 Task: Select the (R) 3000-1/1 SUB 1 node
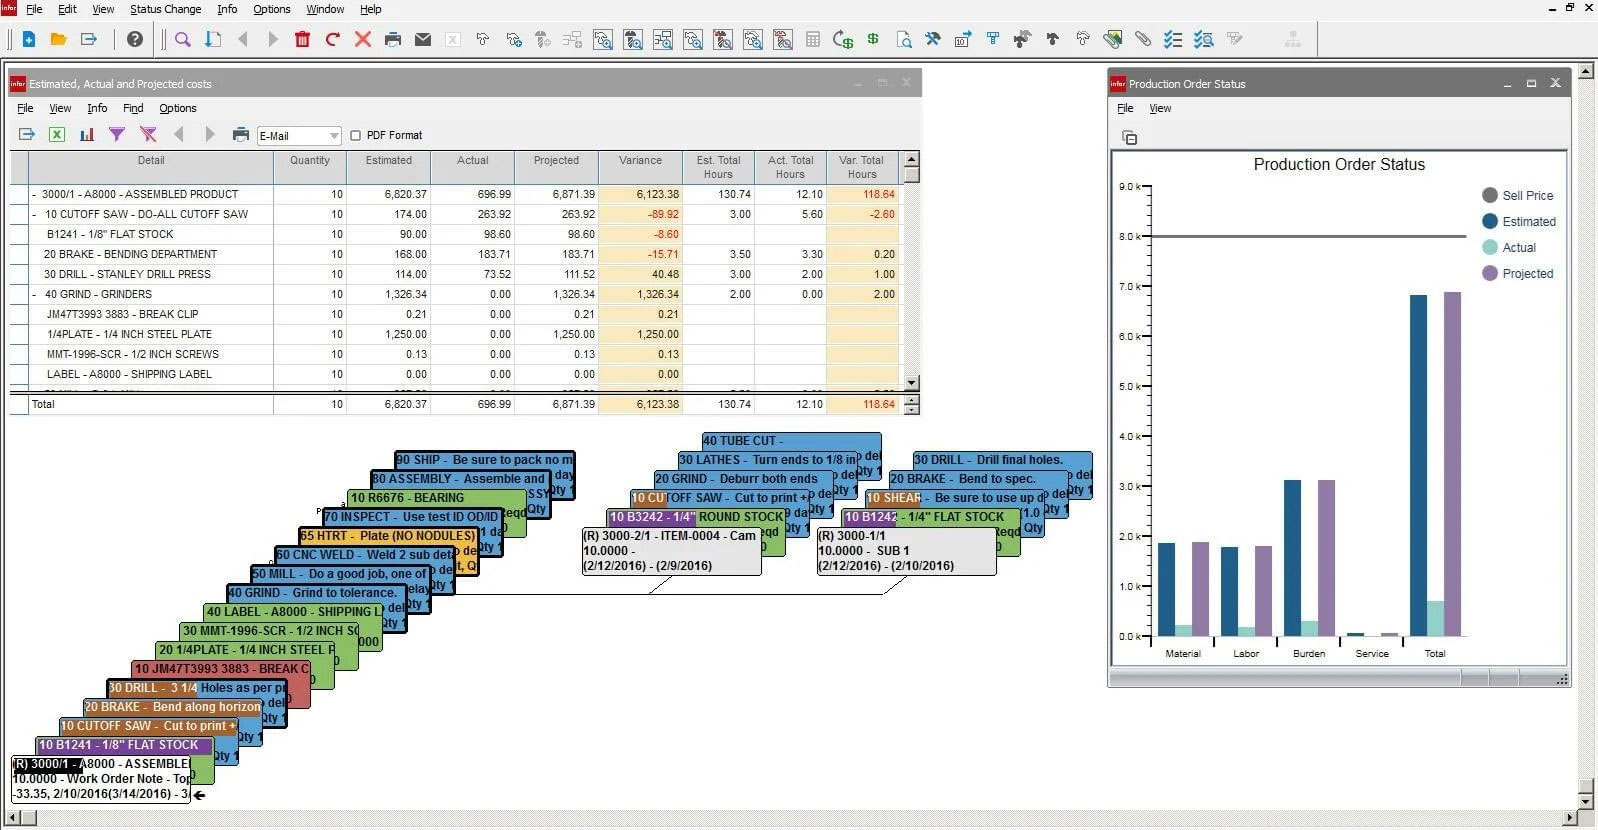click(x=907, y=551)
